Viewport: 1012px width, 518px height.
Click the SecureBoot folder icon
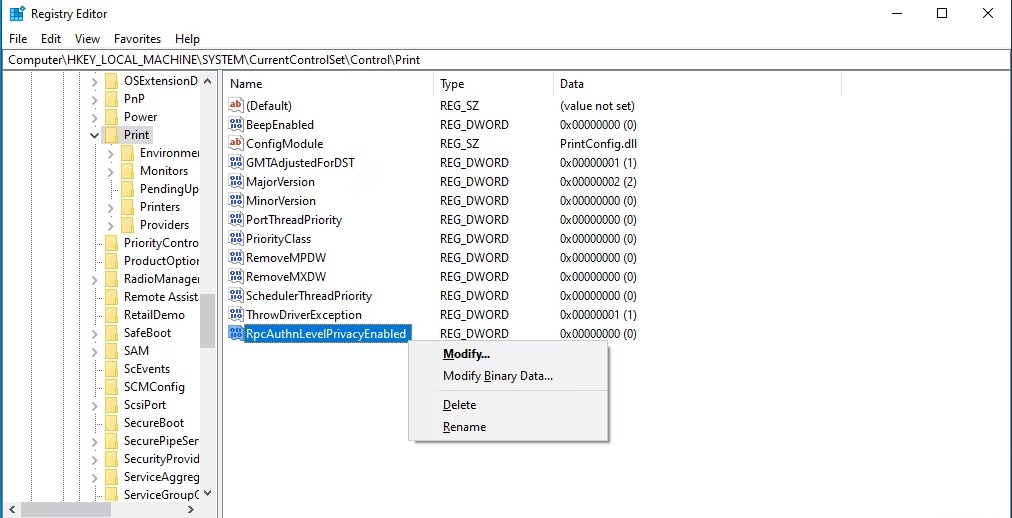pos(112,423)
